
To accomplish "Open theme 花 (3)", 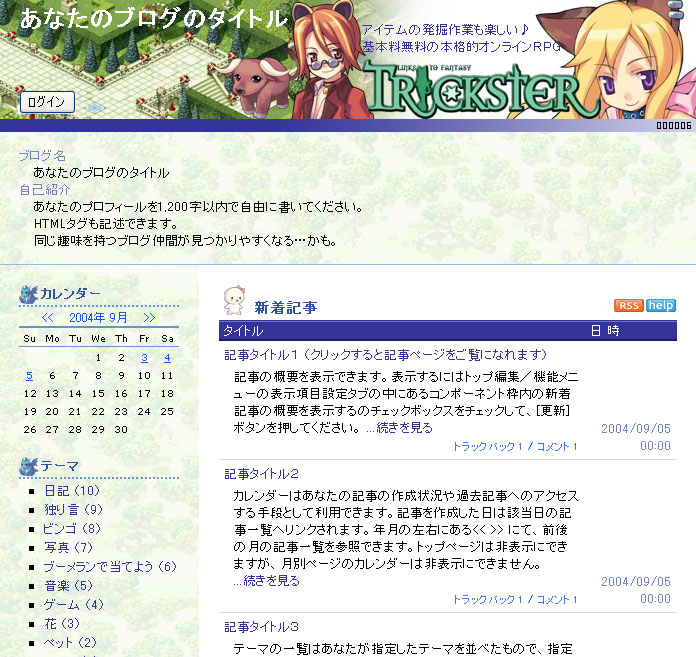I will pos(62,624).
